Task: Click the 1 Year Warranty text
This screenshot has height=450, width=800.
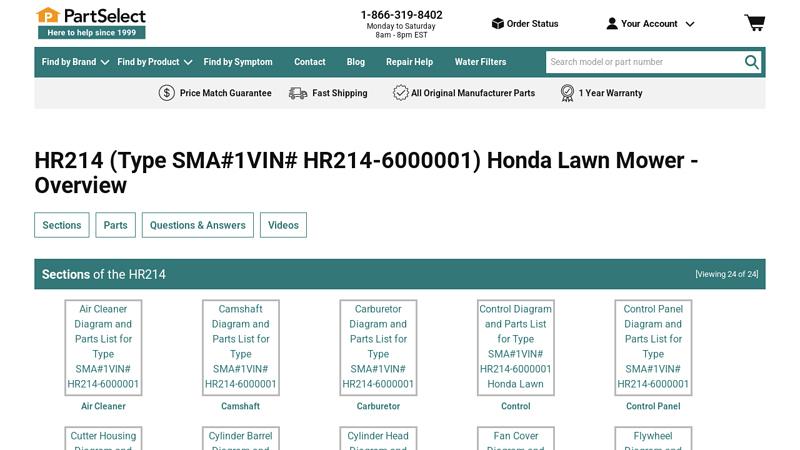Action: tap(610, 93)
